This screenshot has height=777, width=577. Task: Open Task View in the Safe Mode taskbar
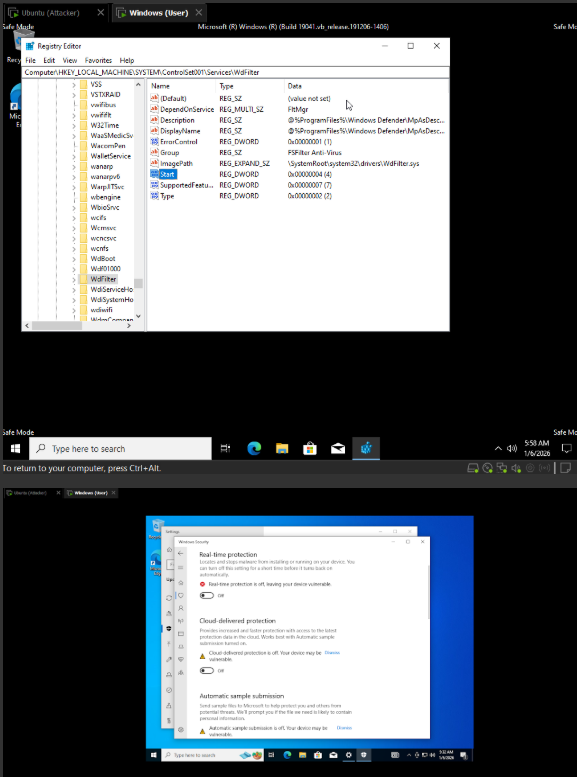226,448
